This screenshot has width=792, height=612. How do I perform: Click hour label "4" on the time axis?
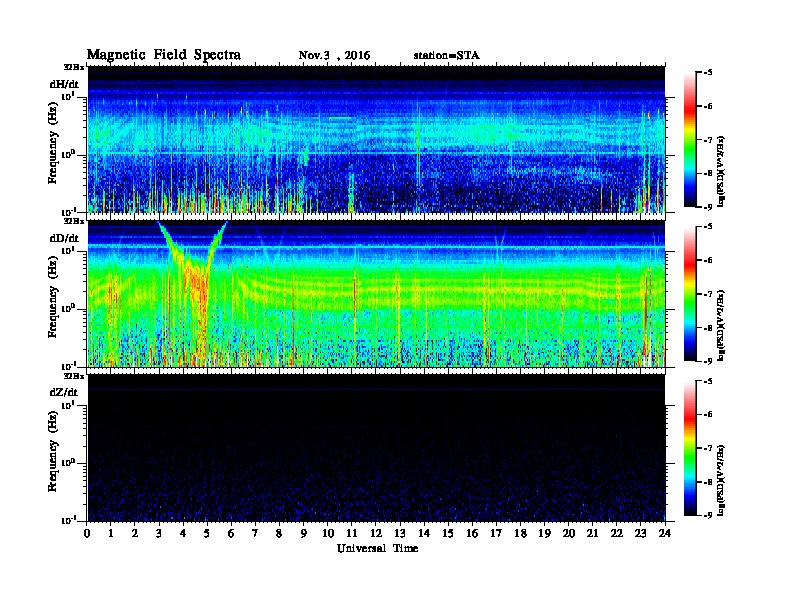pos(183,534)
